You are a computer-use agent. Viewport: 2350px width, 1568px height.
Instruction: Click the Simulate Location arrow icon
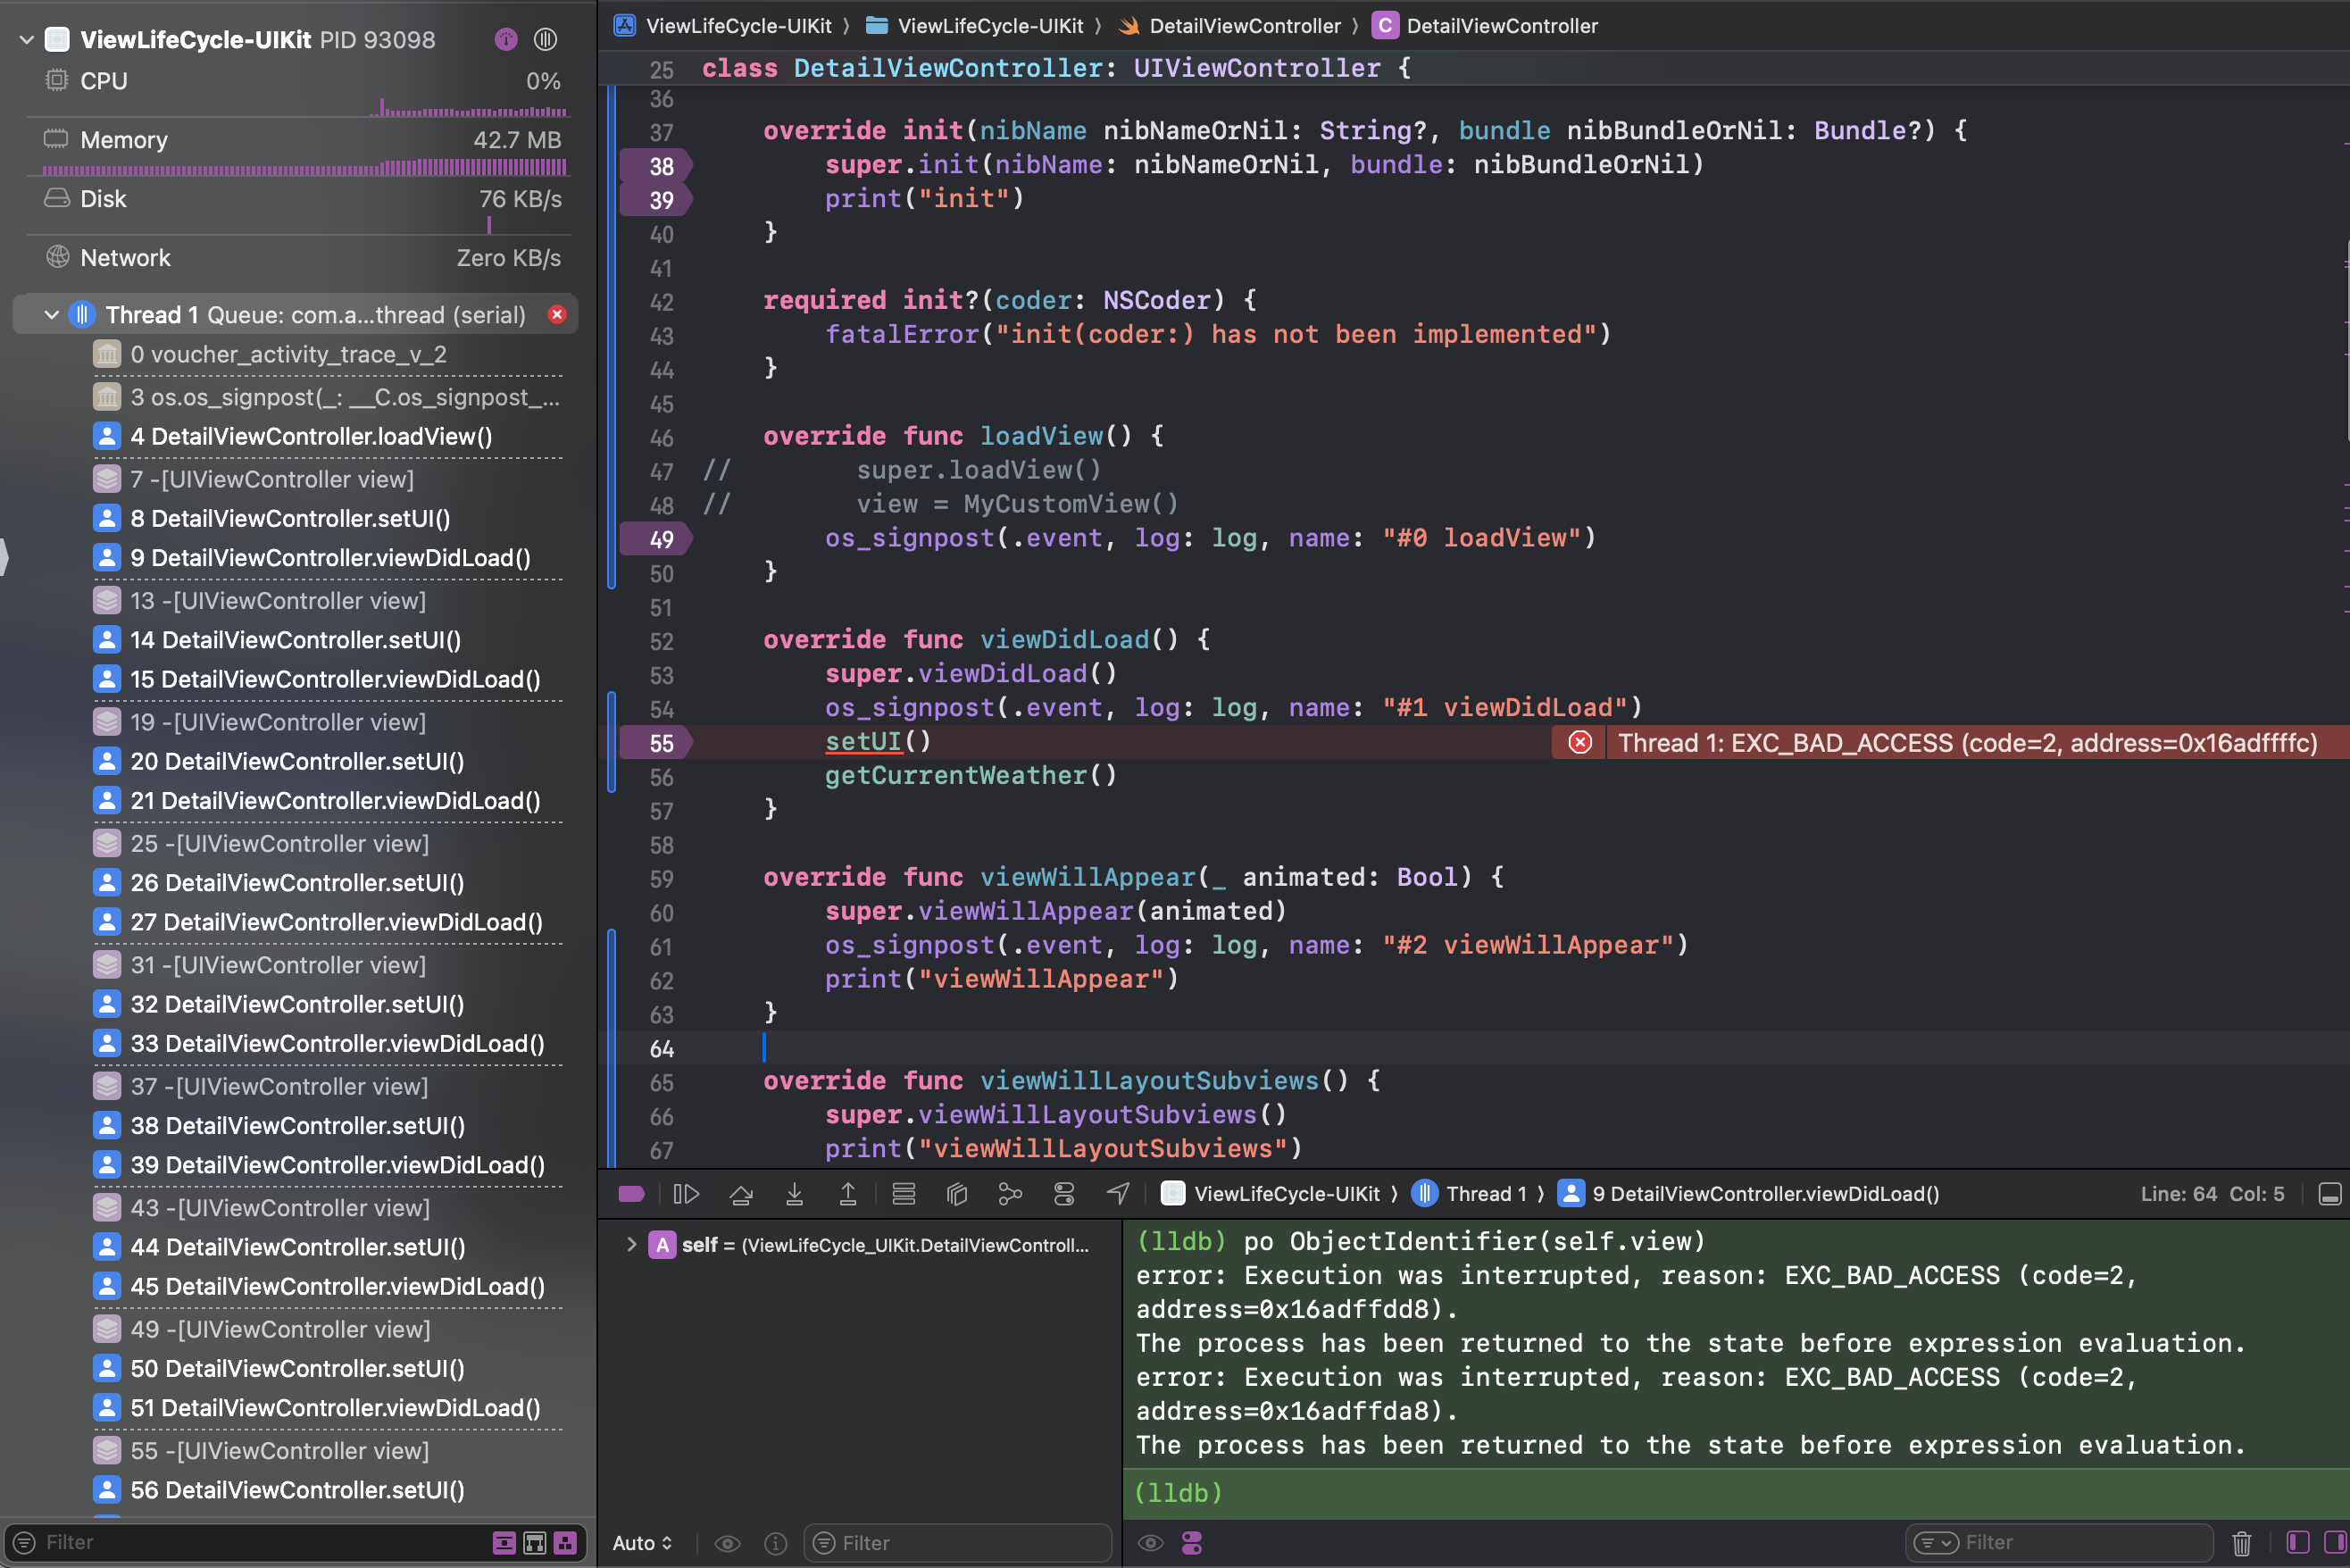coord(1118,1194)
